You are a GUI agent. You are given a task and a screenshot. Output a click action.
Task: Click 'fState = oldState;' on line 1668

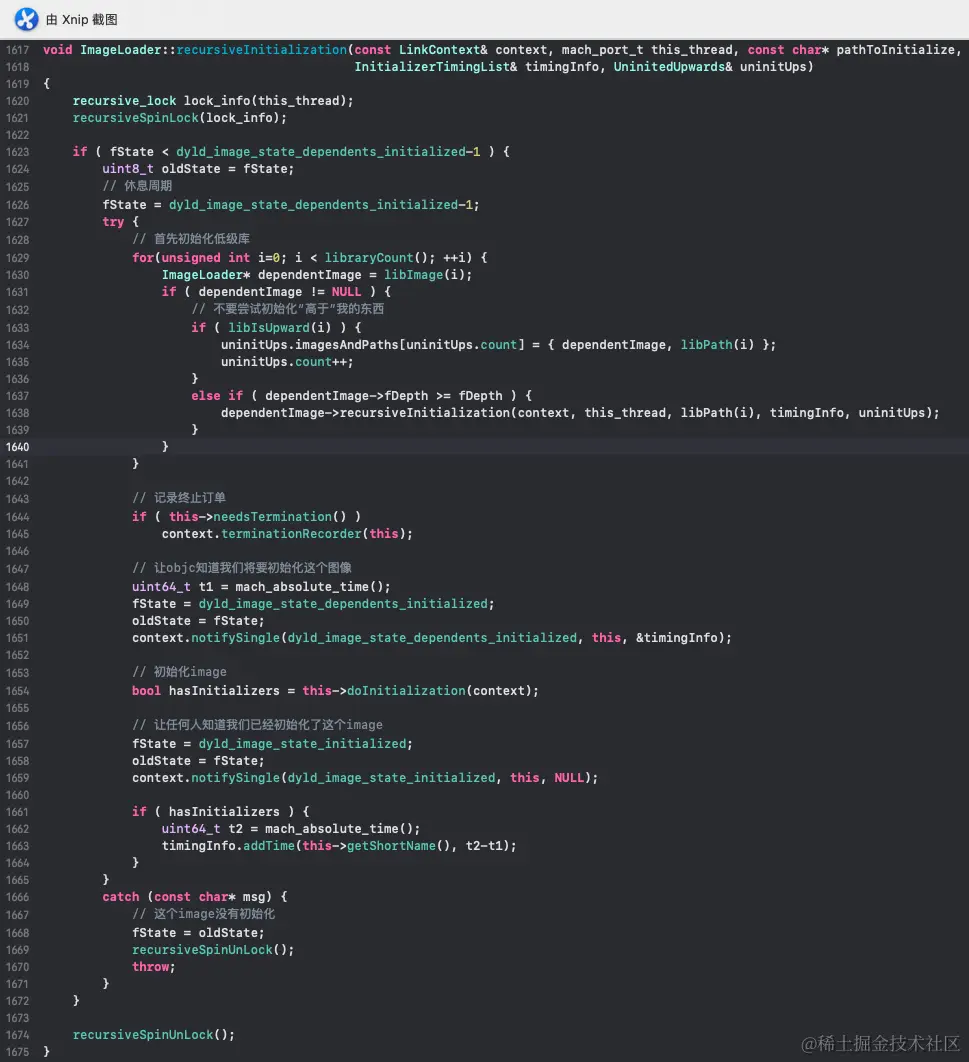[x=198, y=933]
